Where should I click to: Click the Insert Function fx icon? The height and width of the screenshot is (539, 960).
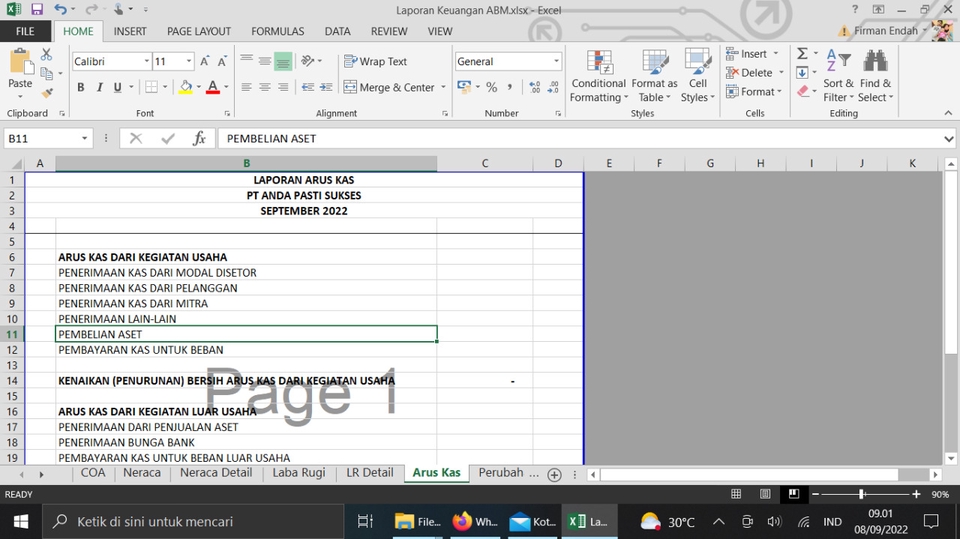pyautogui.click(x=199, y=138)
